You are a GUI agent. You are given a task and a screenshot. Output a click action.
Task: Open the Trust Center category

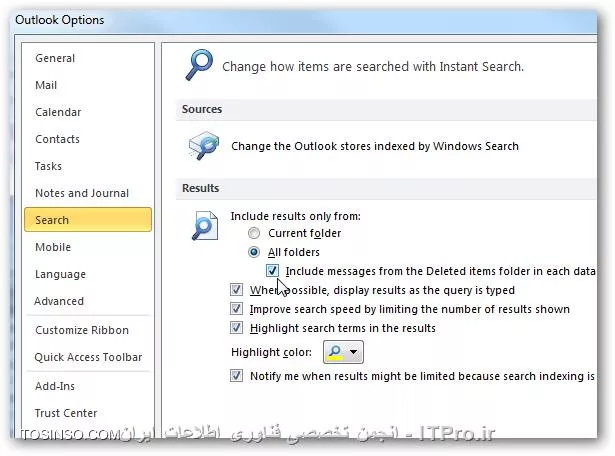point(66,413)
